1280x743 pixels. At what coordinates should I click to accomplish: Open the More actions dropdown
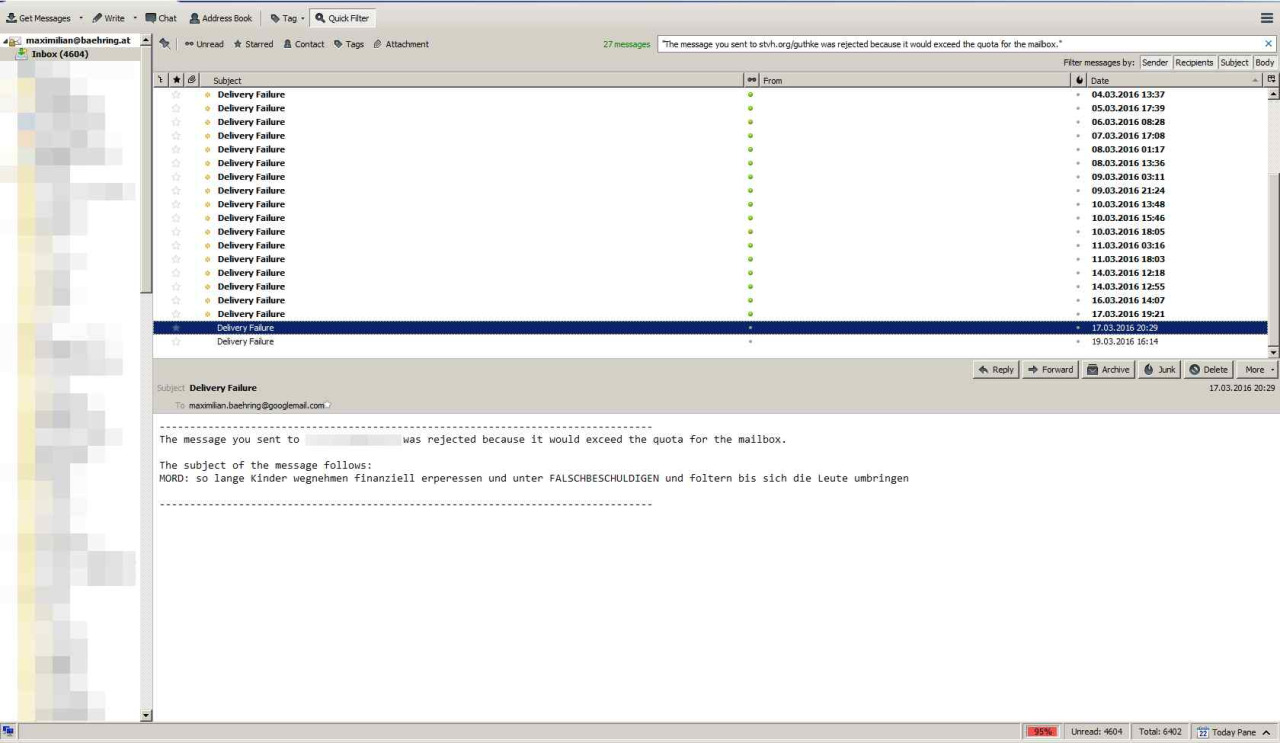click(1257, 369)
